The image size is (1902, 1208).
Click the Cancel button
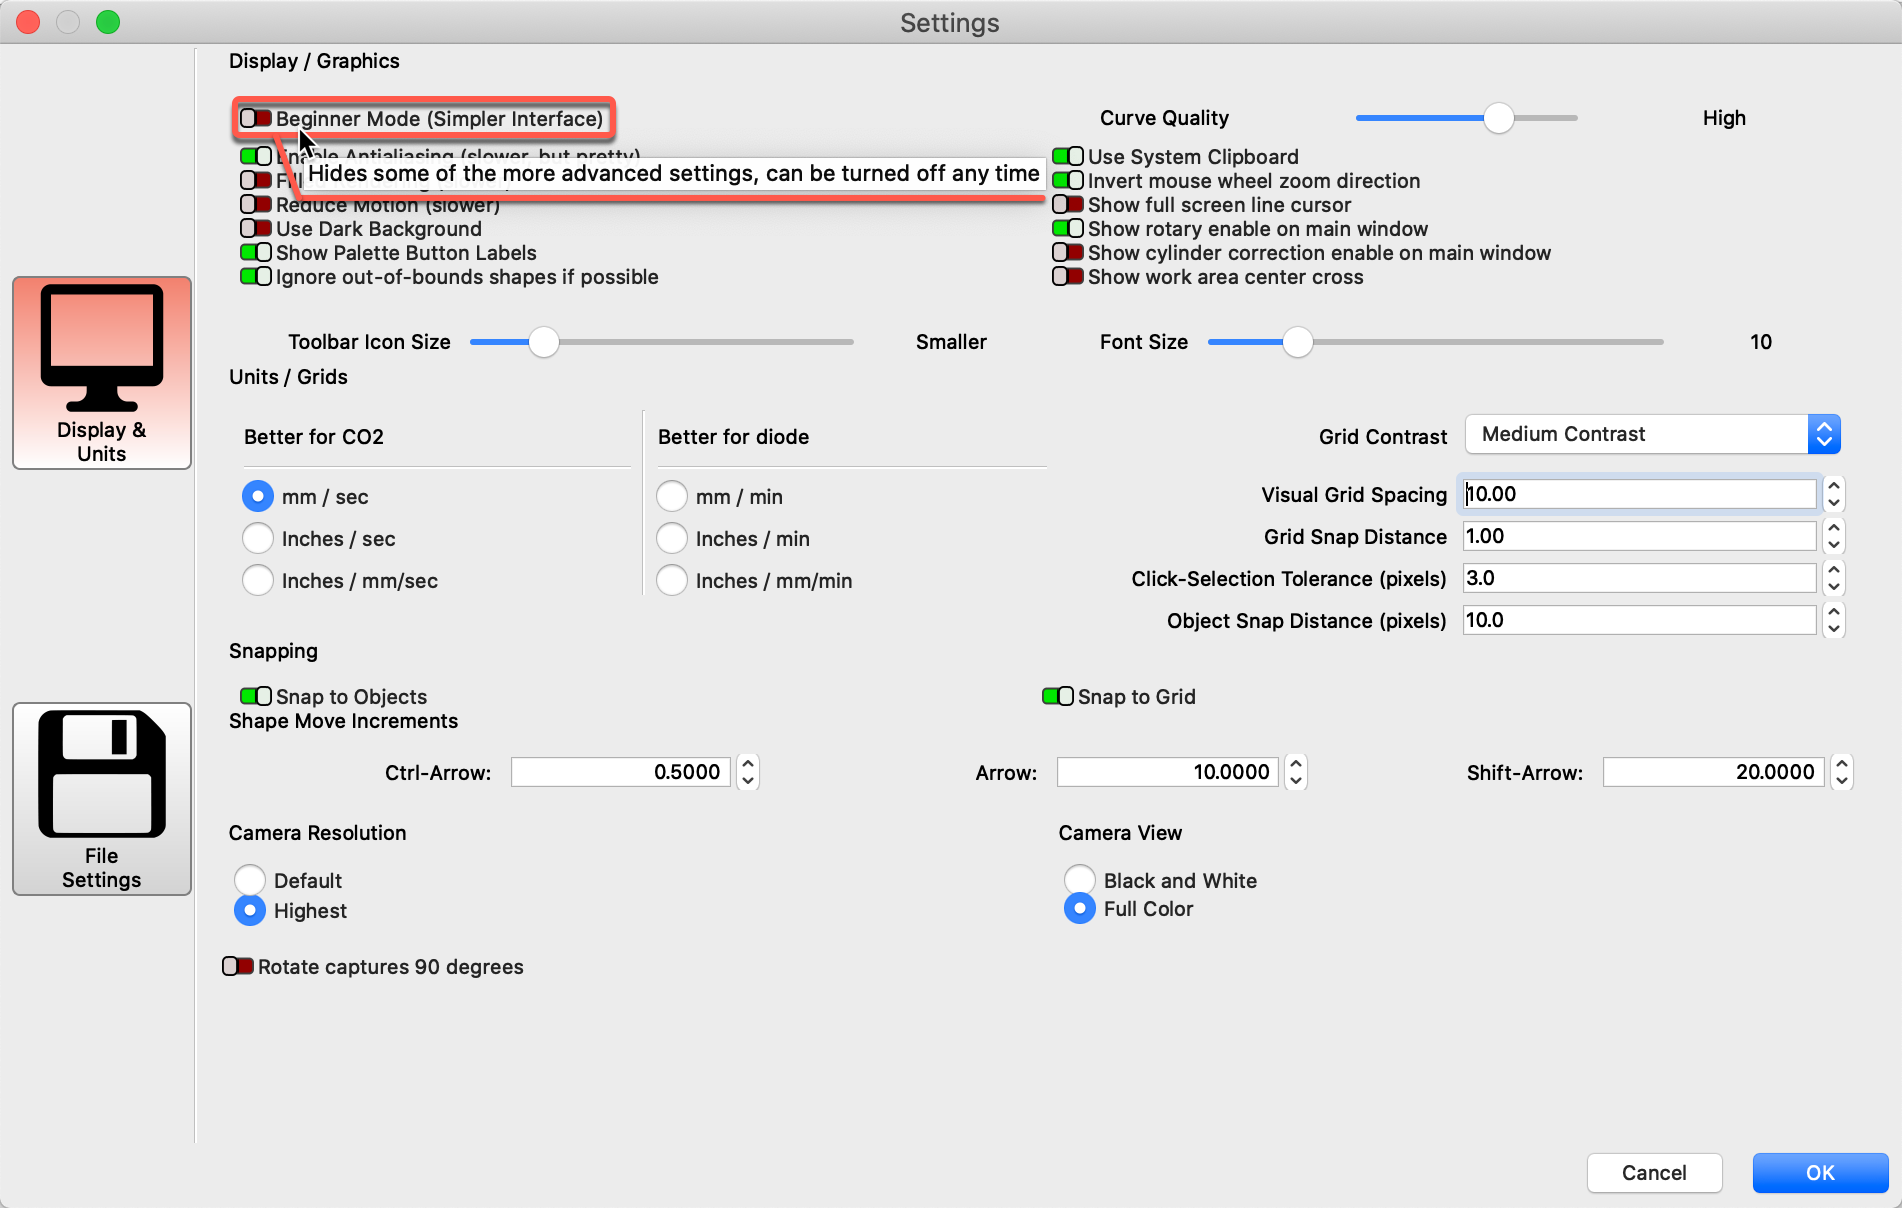[1654, 1173]
